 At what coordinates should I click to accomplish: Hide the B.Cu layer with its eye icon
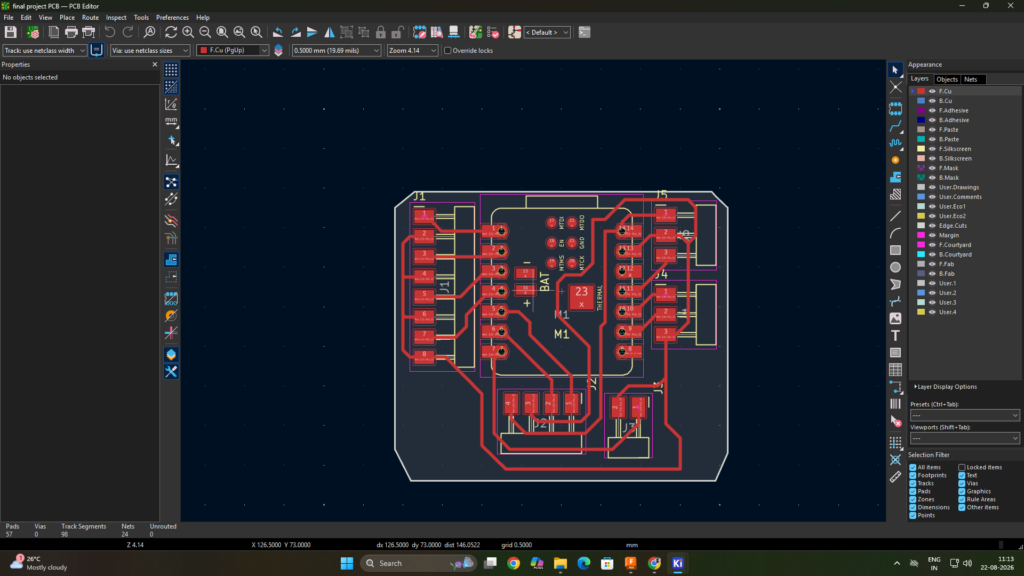(x=932, y=101)
